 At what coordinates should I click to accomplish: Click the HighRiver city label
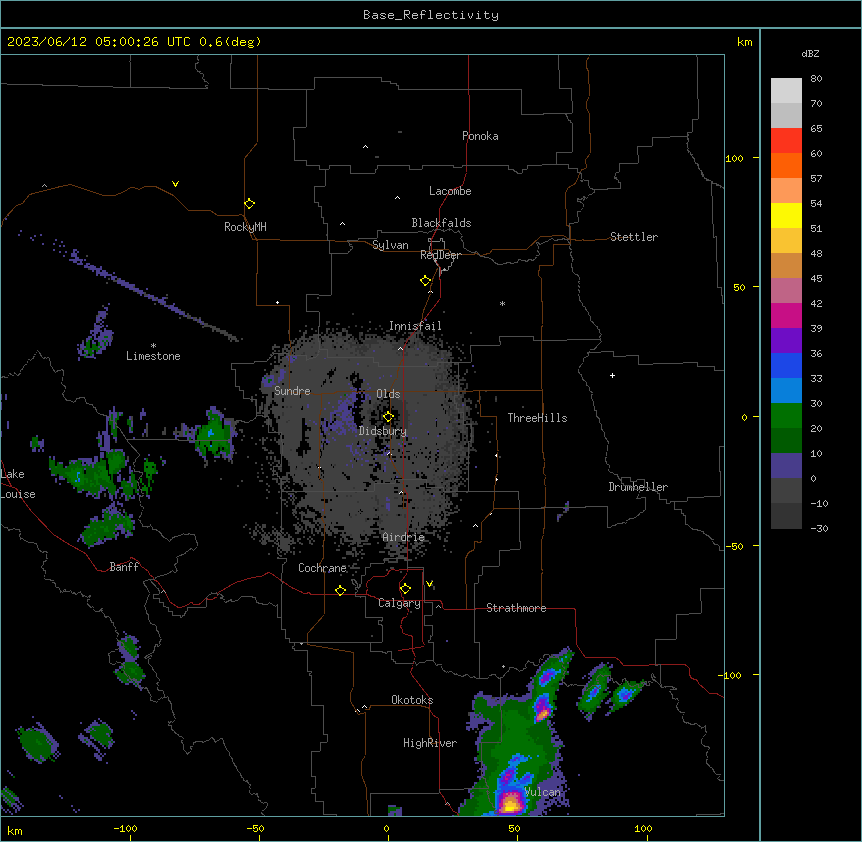click(430, 743)
